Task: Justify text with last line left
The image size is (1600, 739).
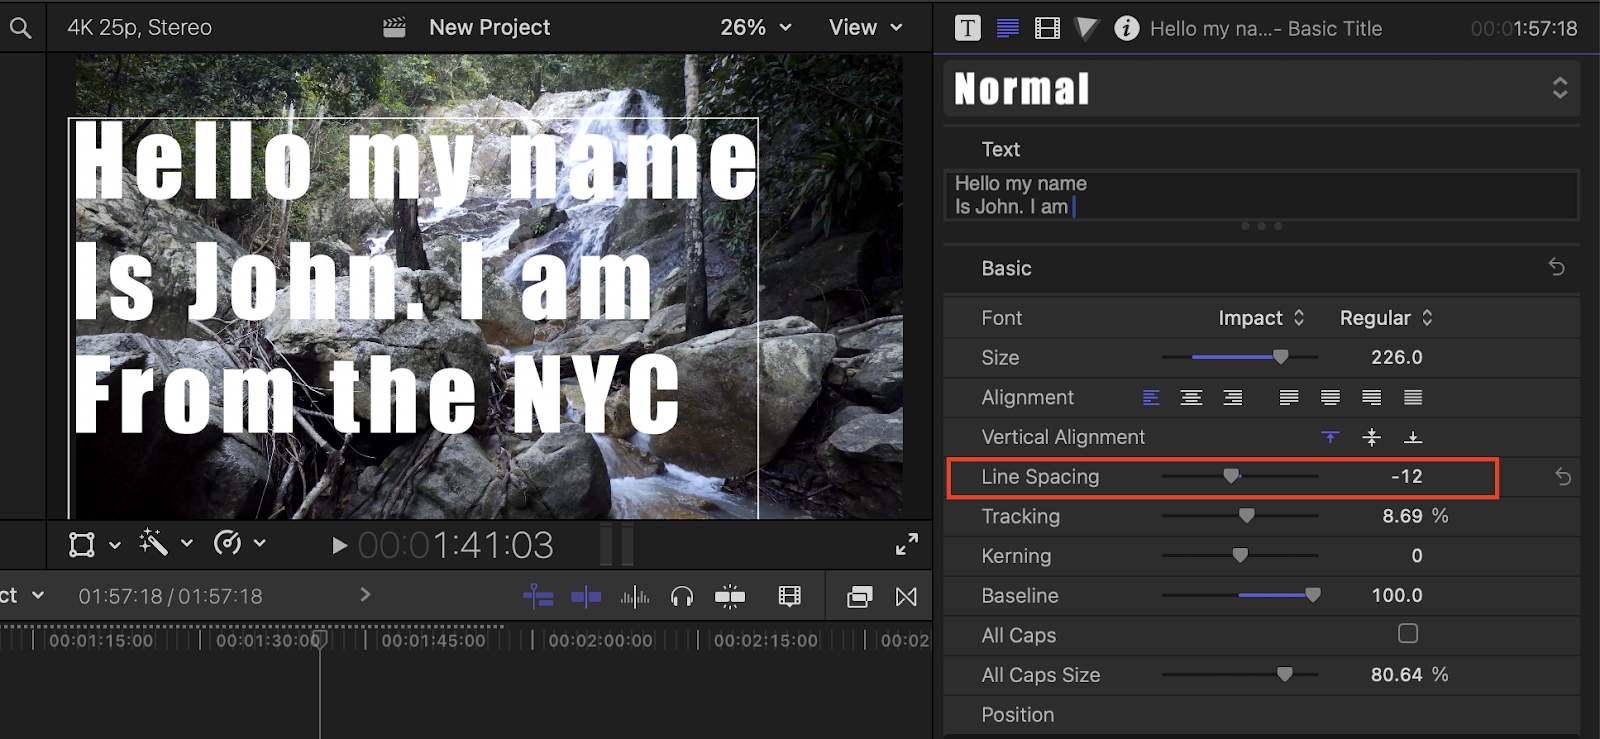Action: click(1289, 398)
